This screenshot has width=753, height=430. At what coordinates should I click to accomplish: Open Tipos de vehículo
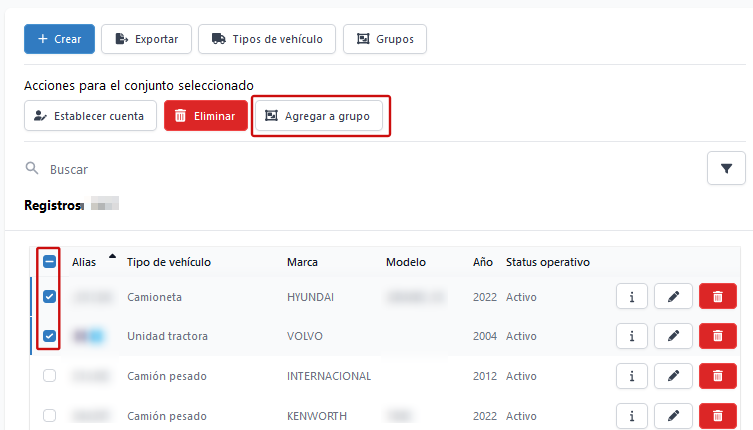tap(267, 39)
